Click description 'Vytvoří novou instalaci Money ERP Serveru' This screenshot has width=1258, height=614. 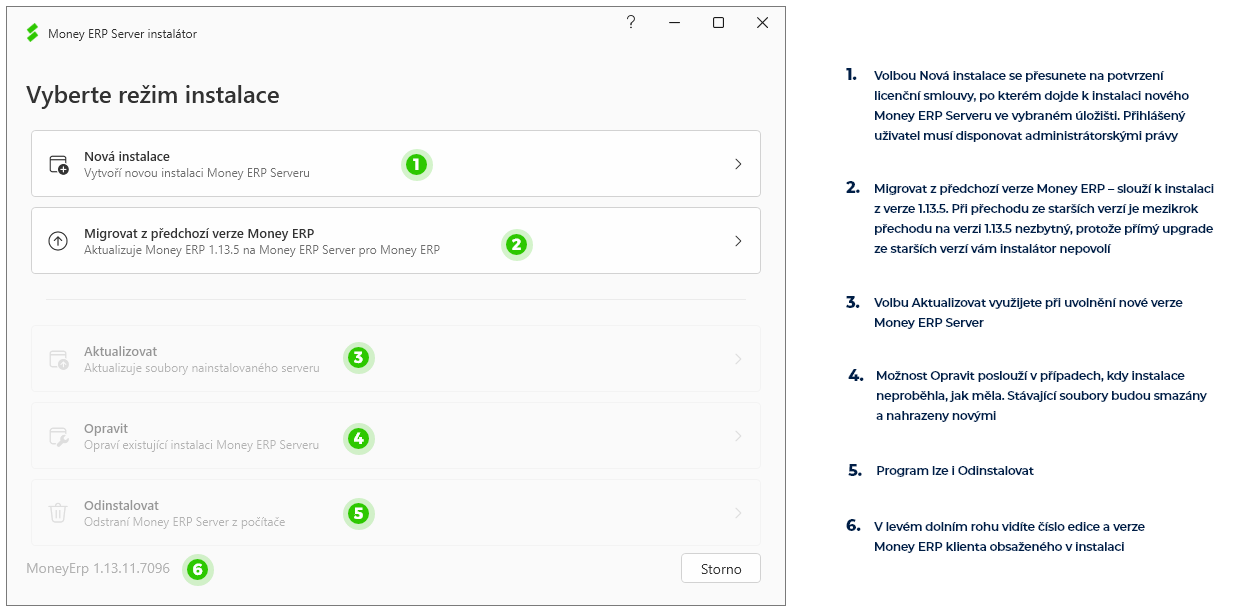point(197,173)
